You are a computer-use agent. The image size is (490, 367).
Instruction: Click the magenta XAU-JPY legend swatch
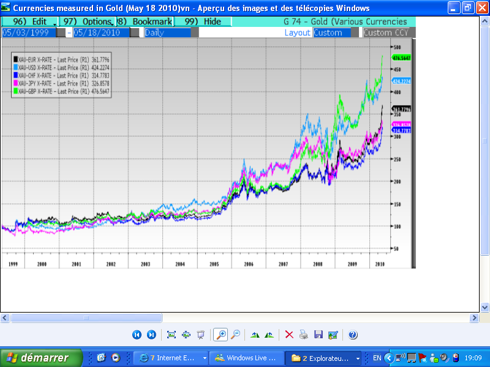click(16, 83)
